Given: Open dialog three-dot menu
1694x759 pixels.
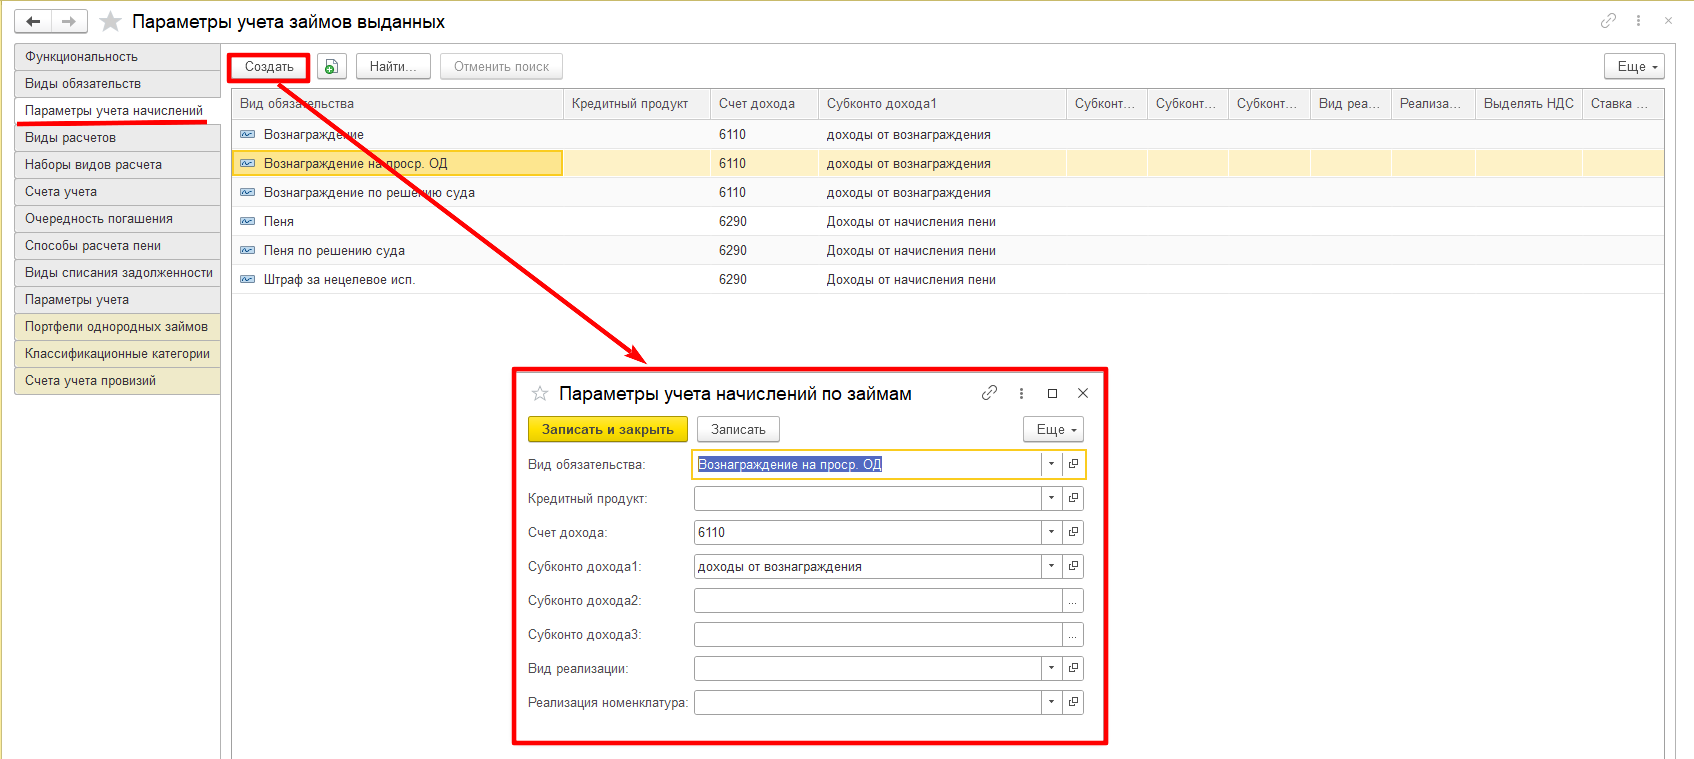Looking at the screenshot, I should click(1021, 393).
